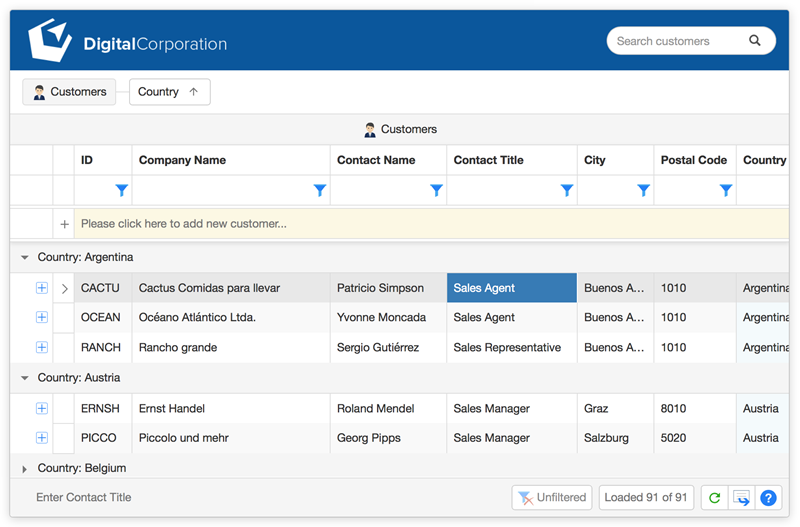The width and height of the screenshot is (800, 527).
Task: Collapse the Country: Argentina group
Action: (25, 257)
